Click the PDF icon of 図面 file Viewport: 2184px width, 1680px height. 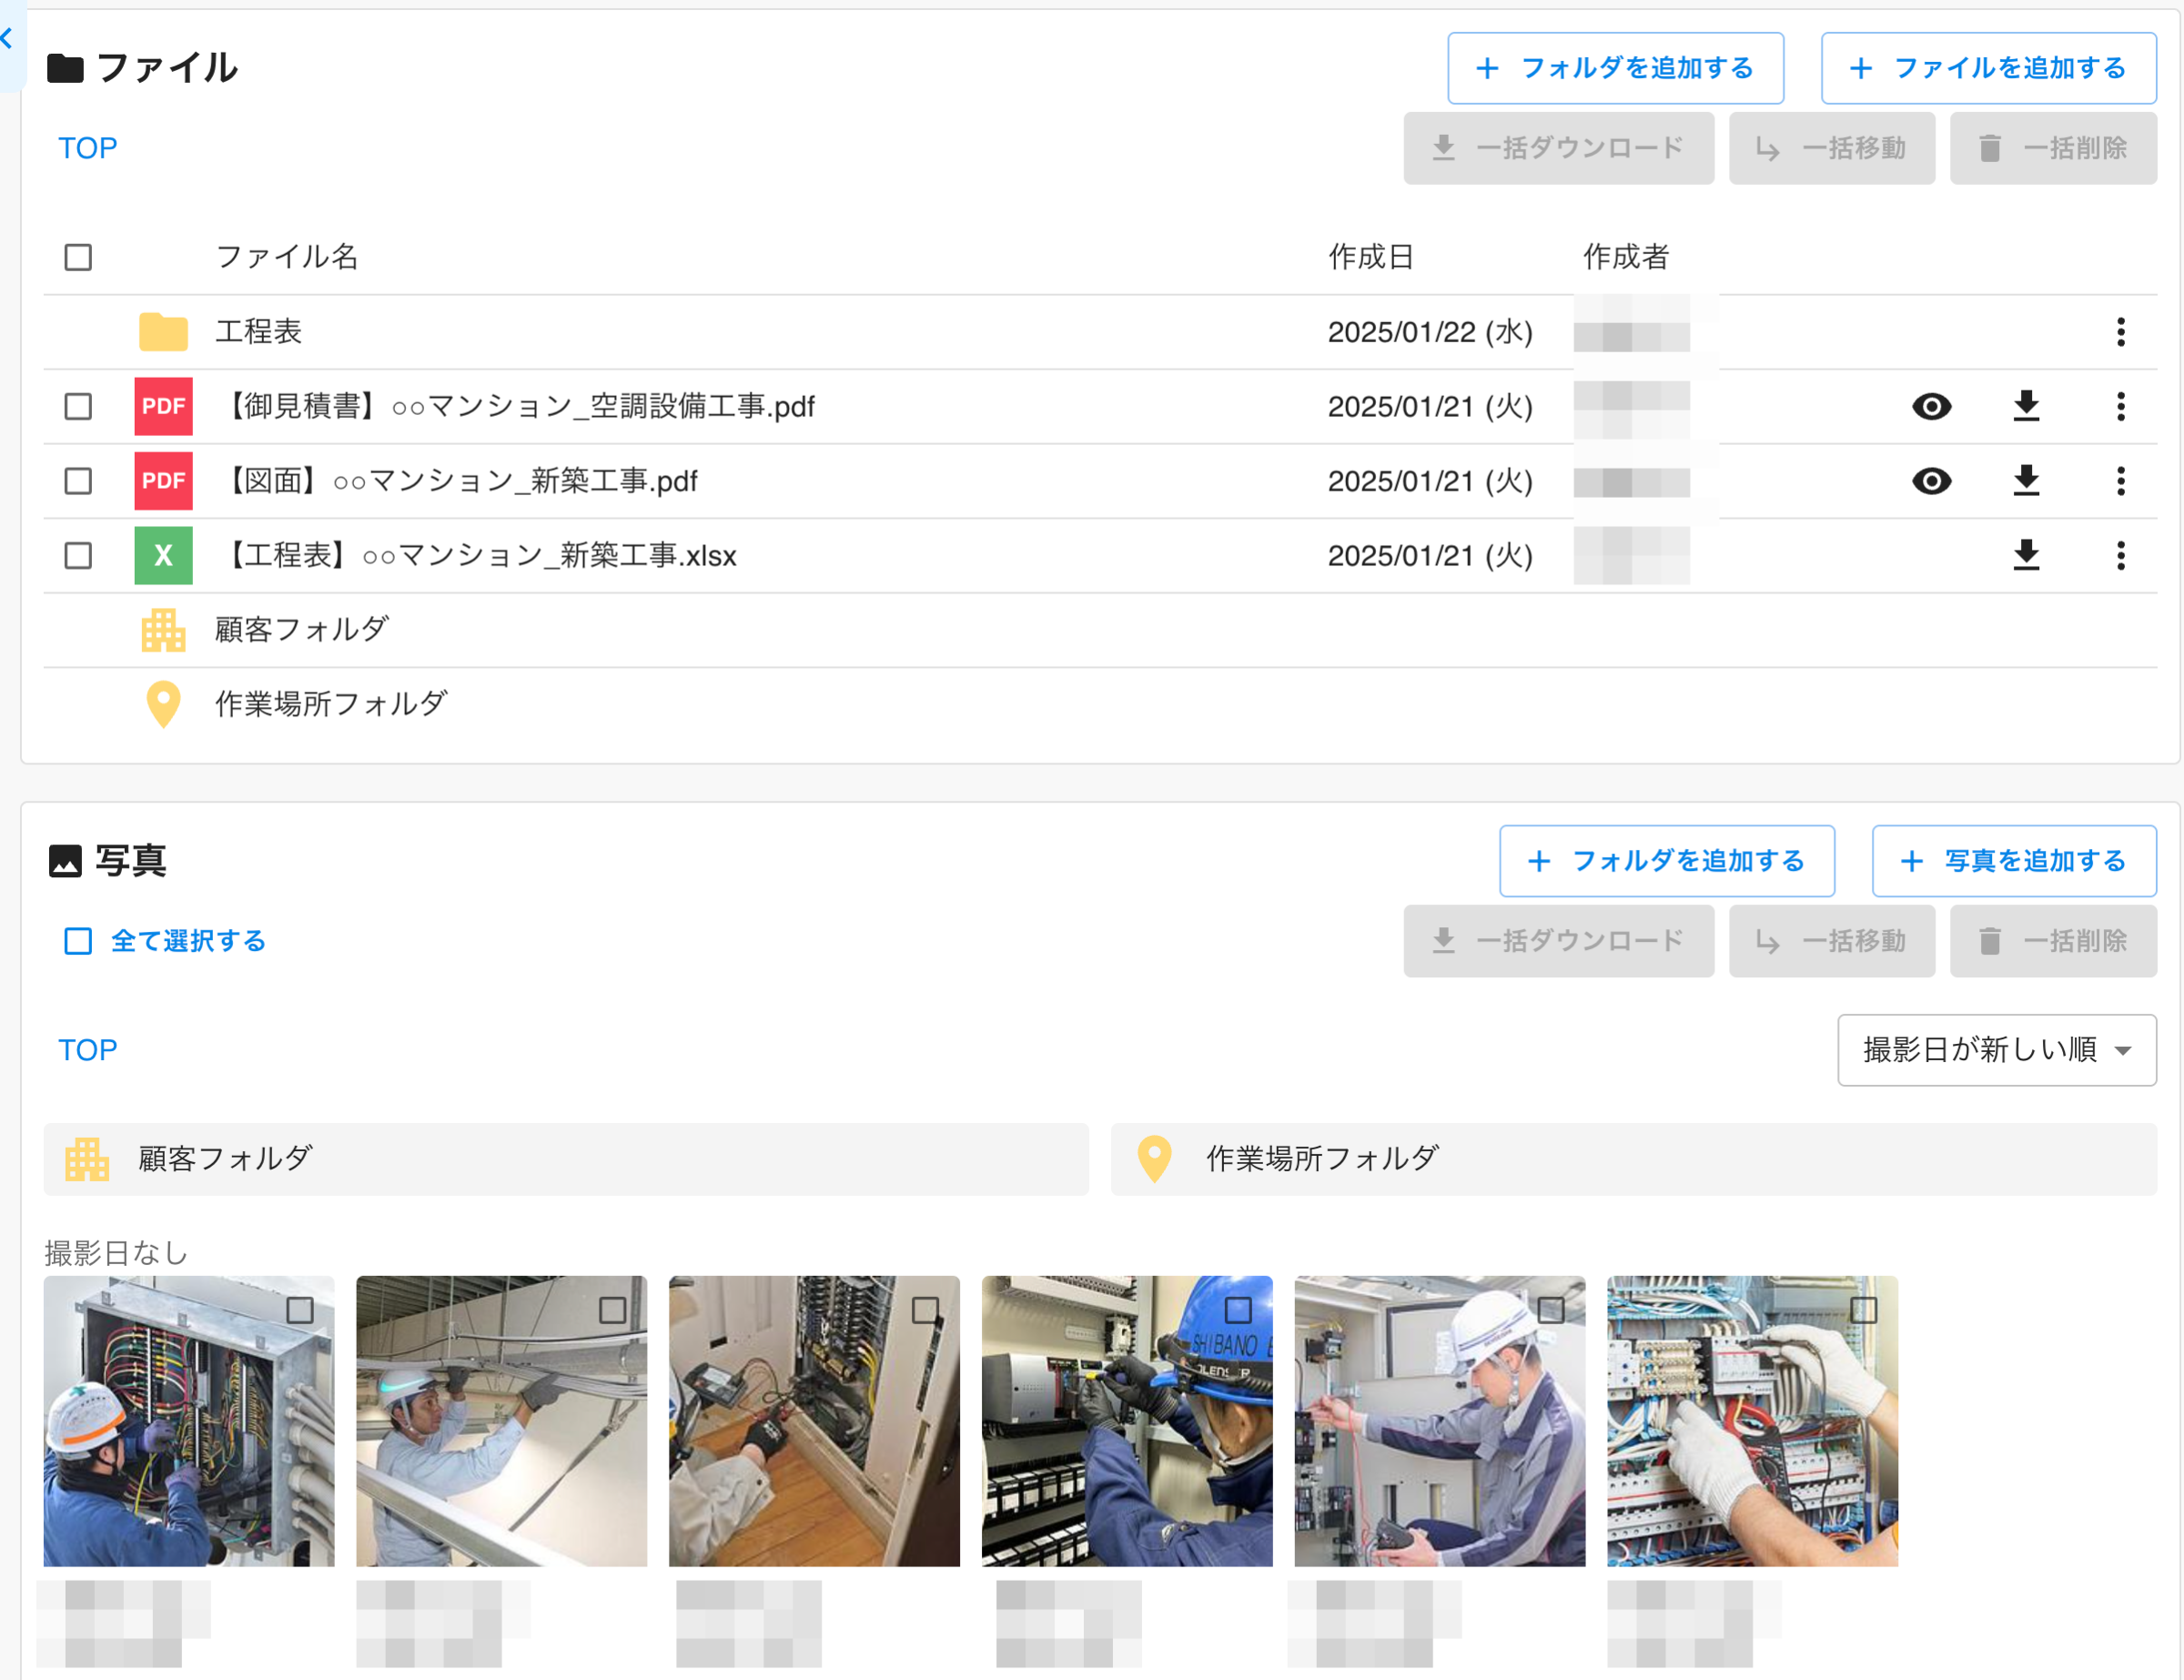163,480
